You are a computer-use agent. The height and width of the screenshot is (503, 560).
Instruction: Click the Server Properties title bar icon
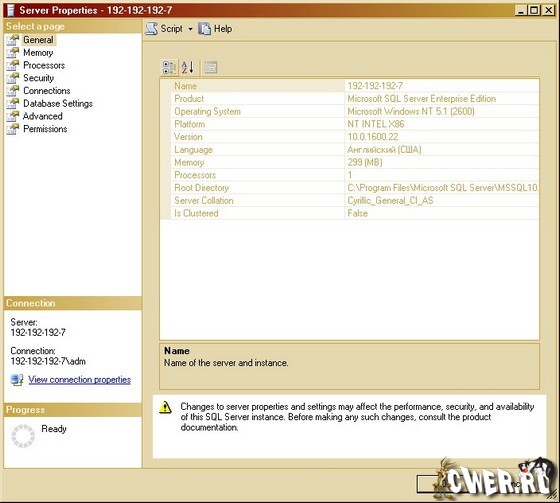11,10
